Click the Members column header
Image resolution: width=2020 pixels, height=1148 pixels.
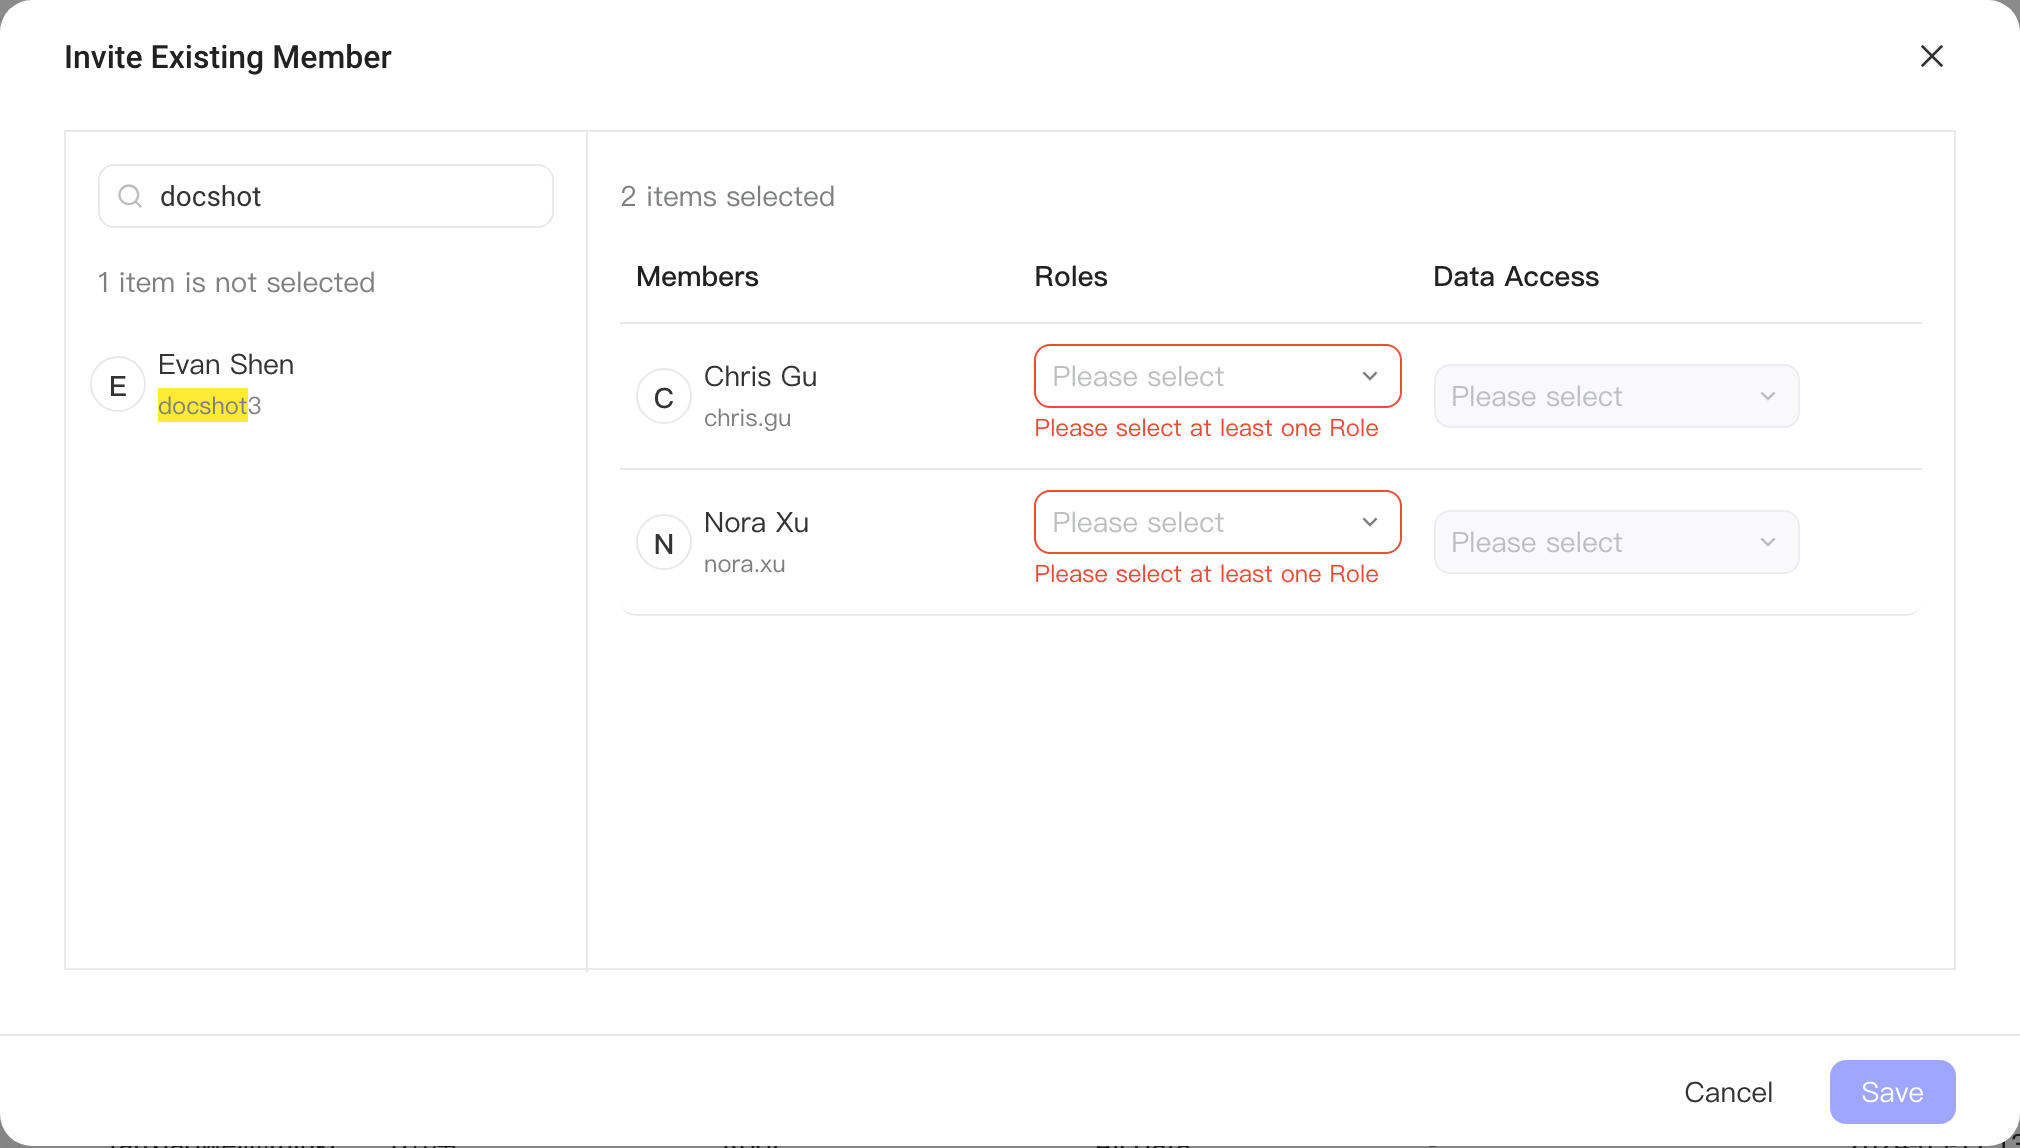coord(697,277)
